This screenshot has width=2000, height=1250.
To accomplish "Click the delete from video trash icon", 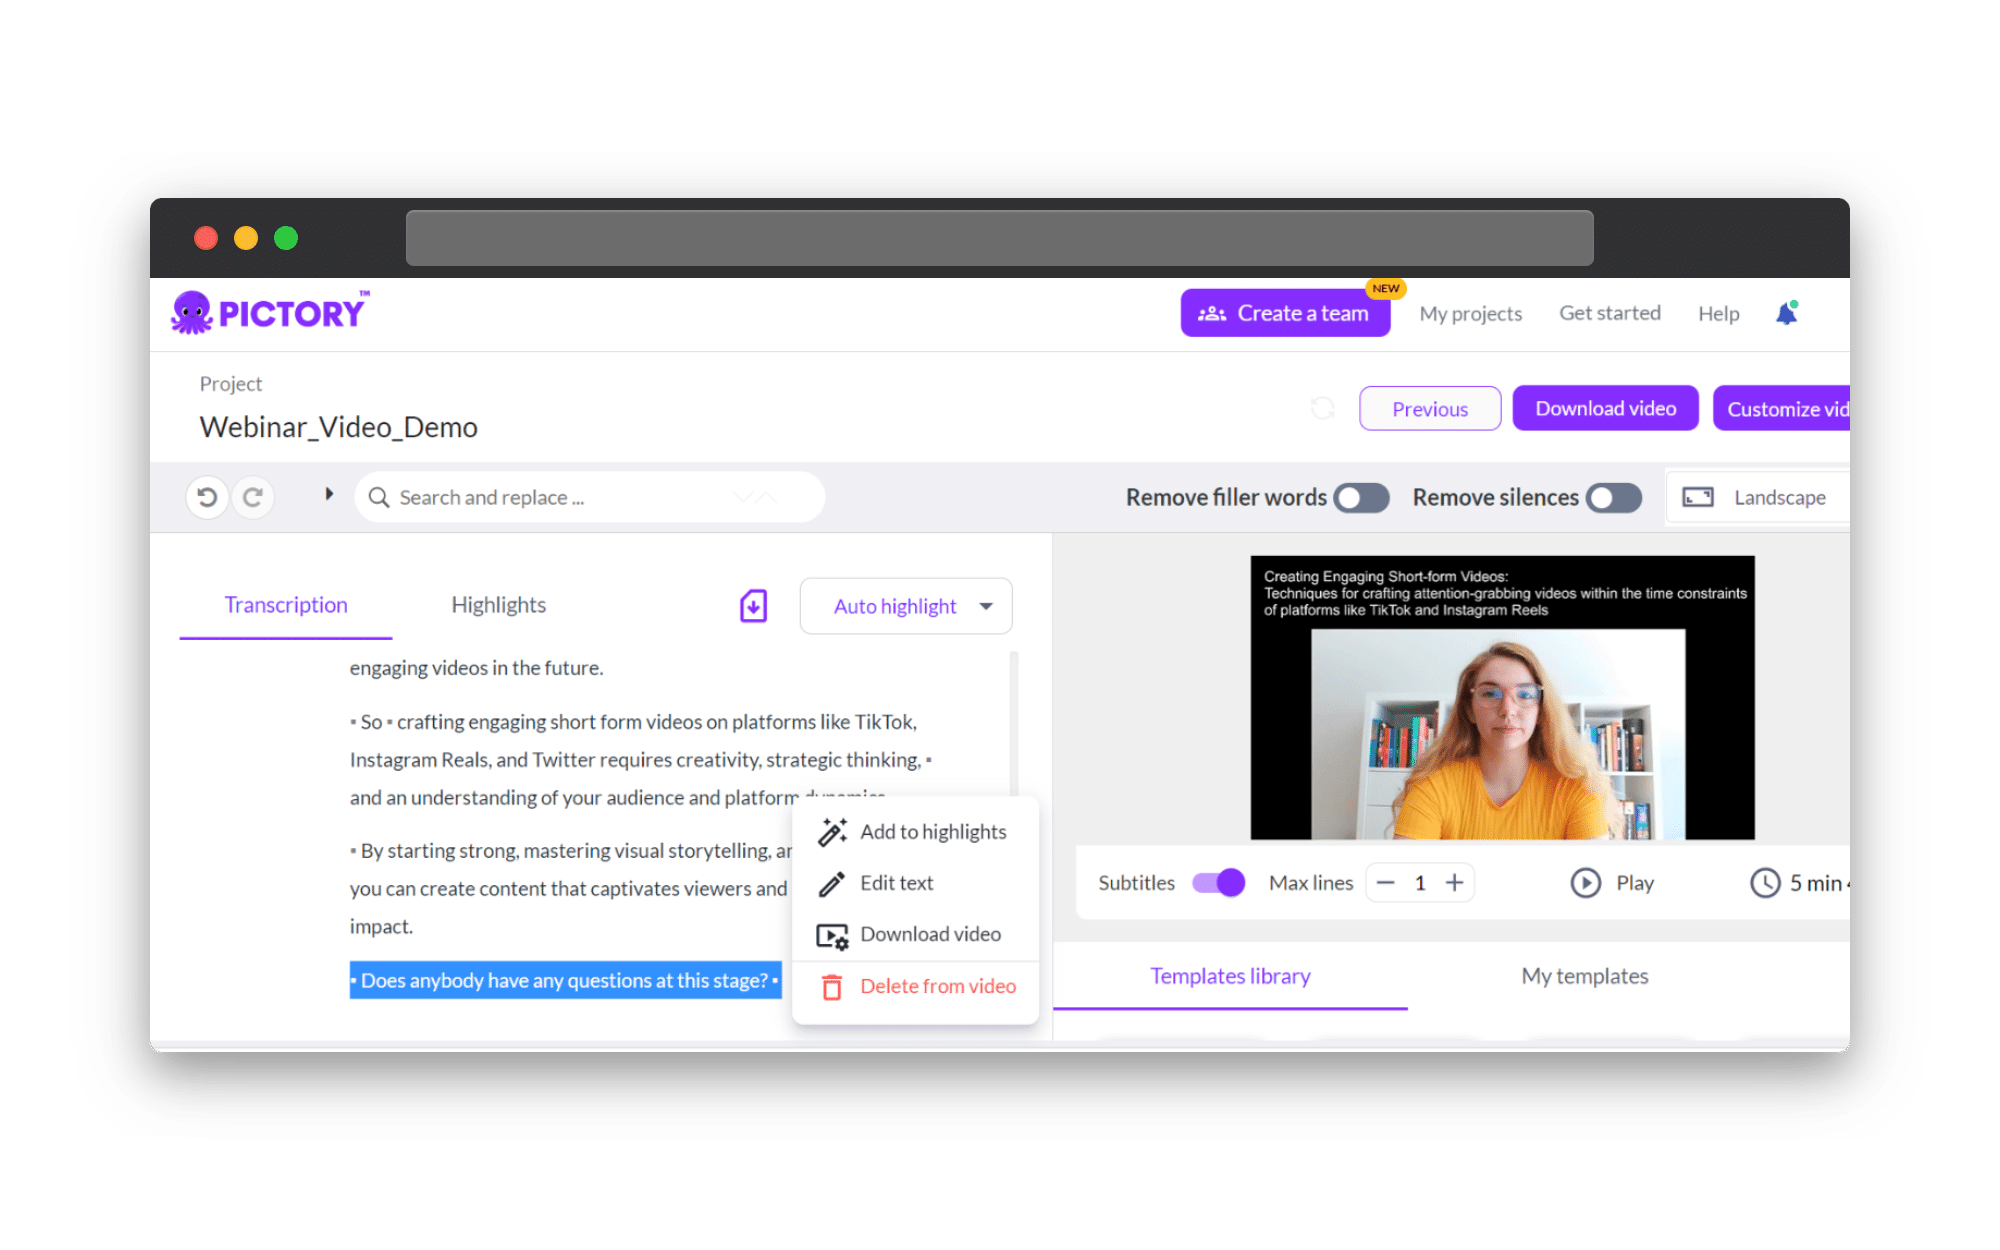I will pyautogui.click(x=831, y=986).
